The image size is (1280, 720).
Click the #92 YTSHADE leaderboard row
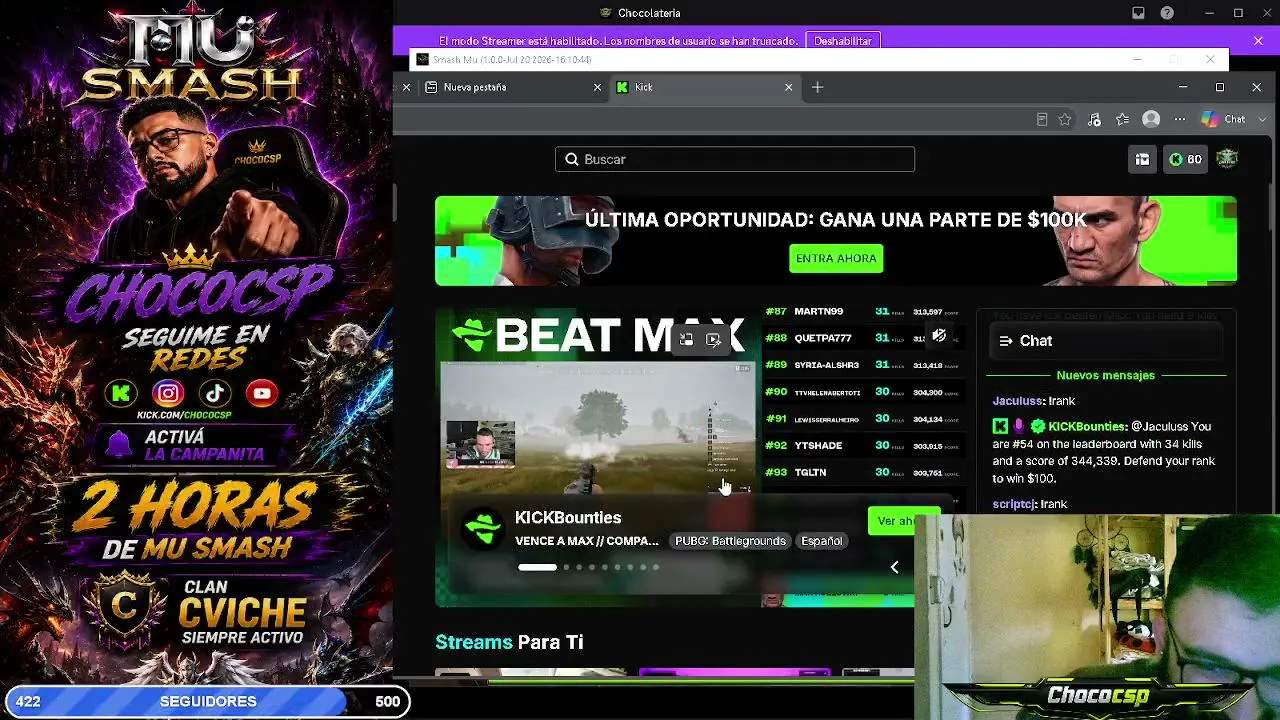pos(864,445)
